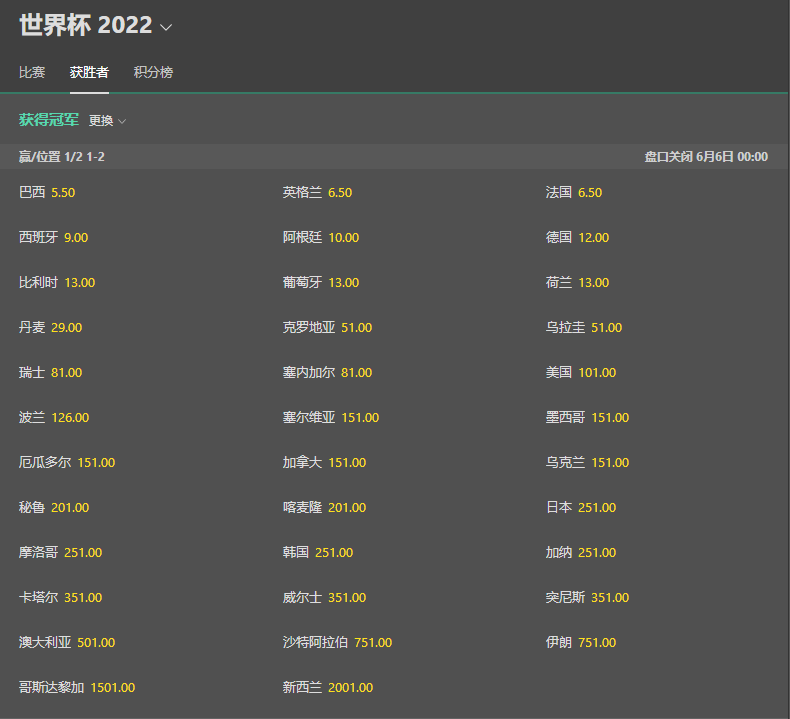790x719 pixels.
Task: Choose 加纳 odds 251.00
Action: click(x=581, y=552)
